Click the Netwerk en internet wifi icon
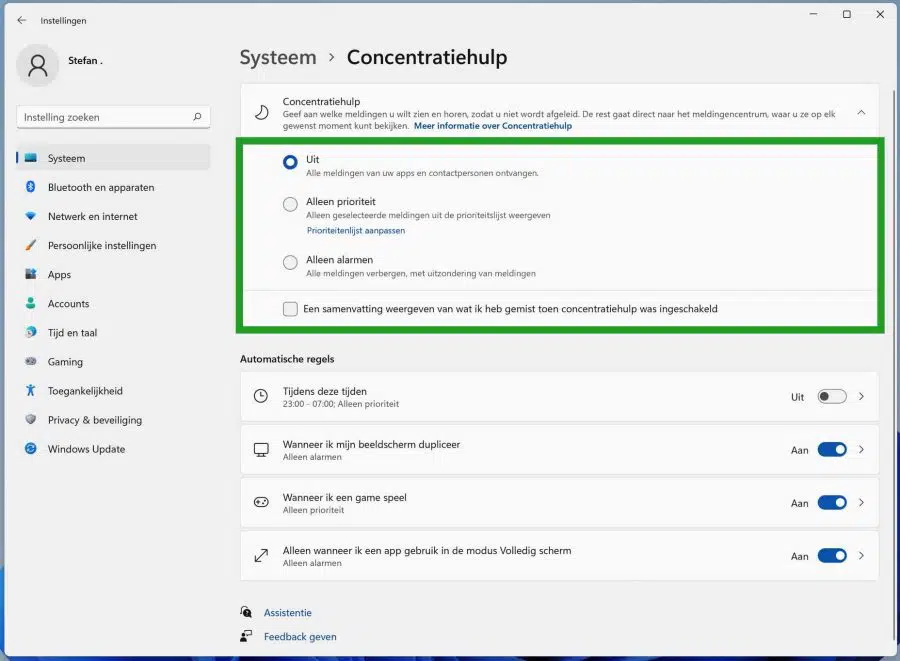Viewport: 900px width, 661px height. coord(31,216)
